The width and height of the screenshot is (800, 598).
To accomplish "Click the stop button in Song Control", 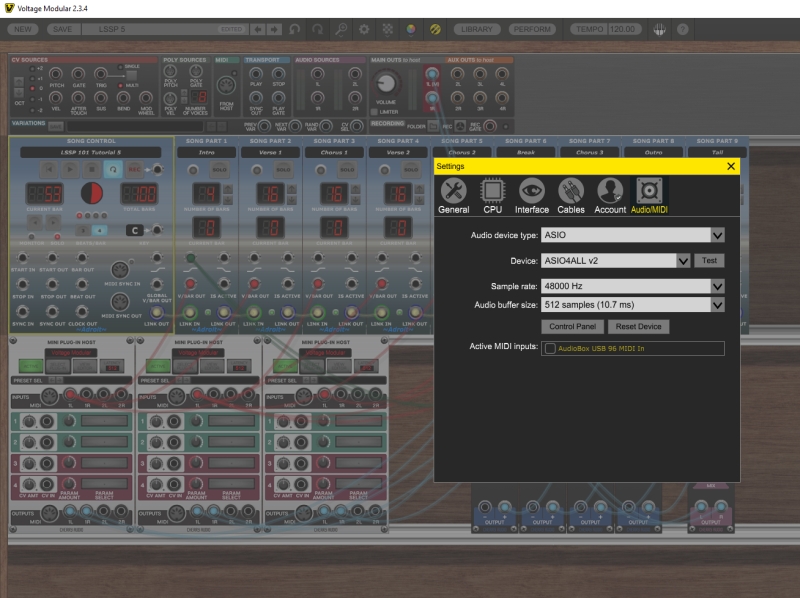I will tap(92, 169).
